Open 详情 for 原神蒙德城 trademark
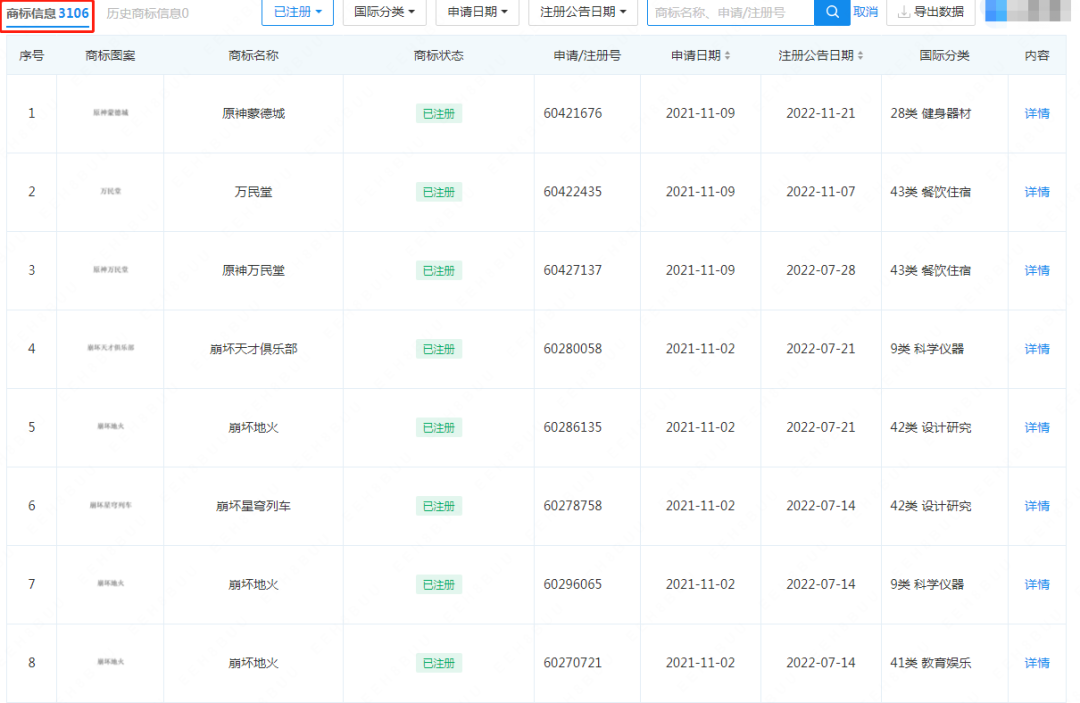1080x703 pixels. [x=1037, y=114]
